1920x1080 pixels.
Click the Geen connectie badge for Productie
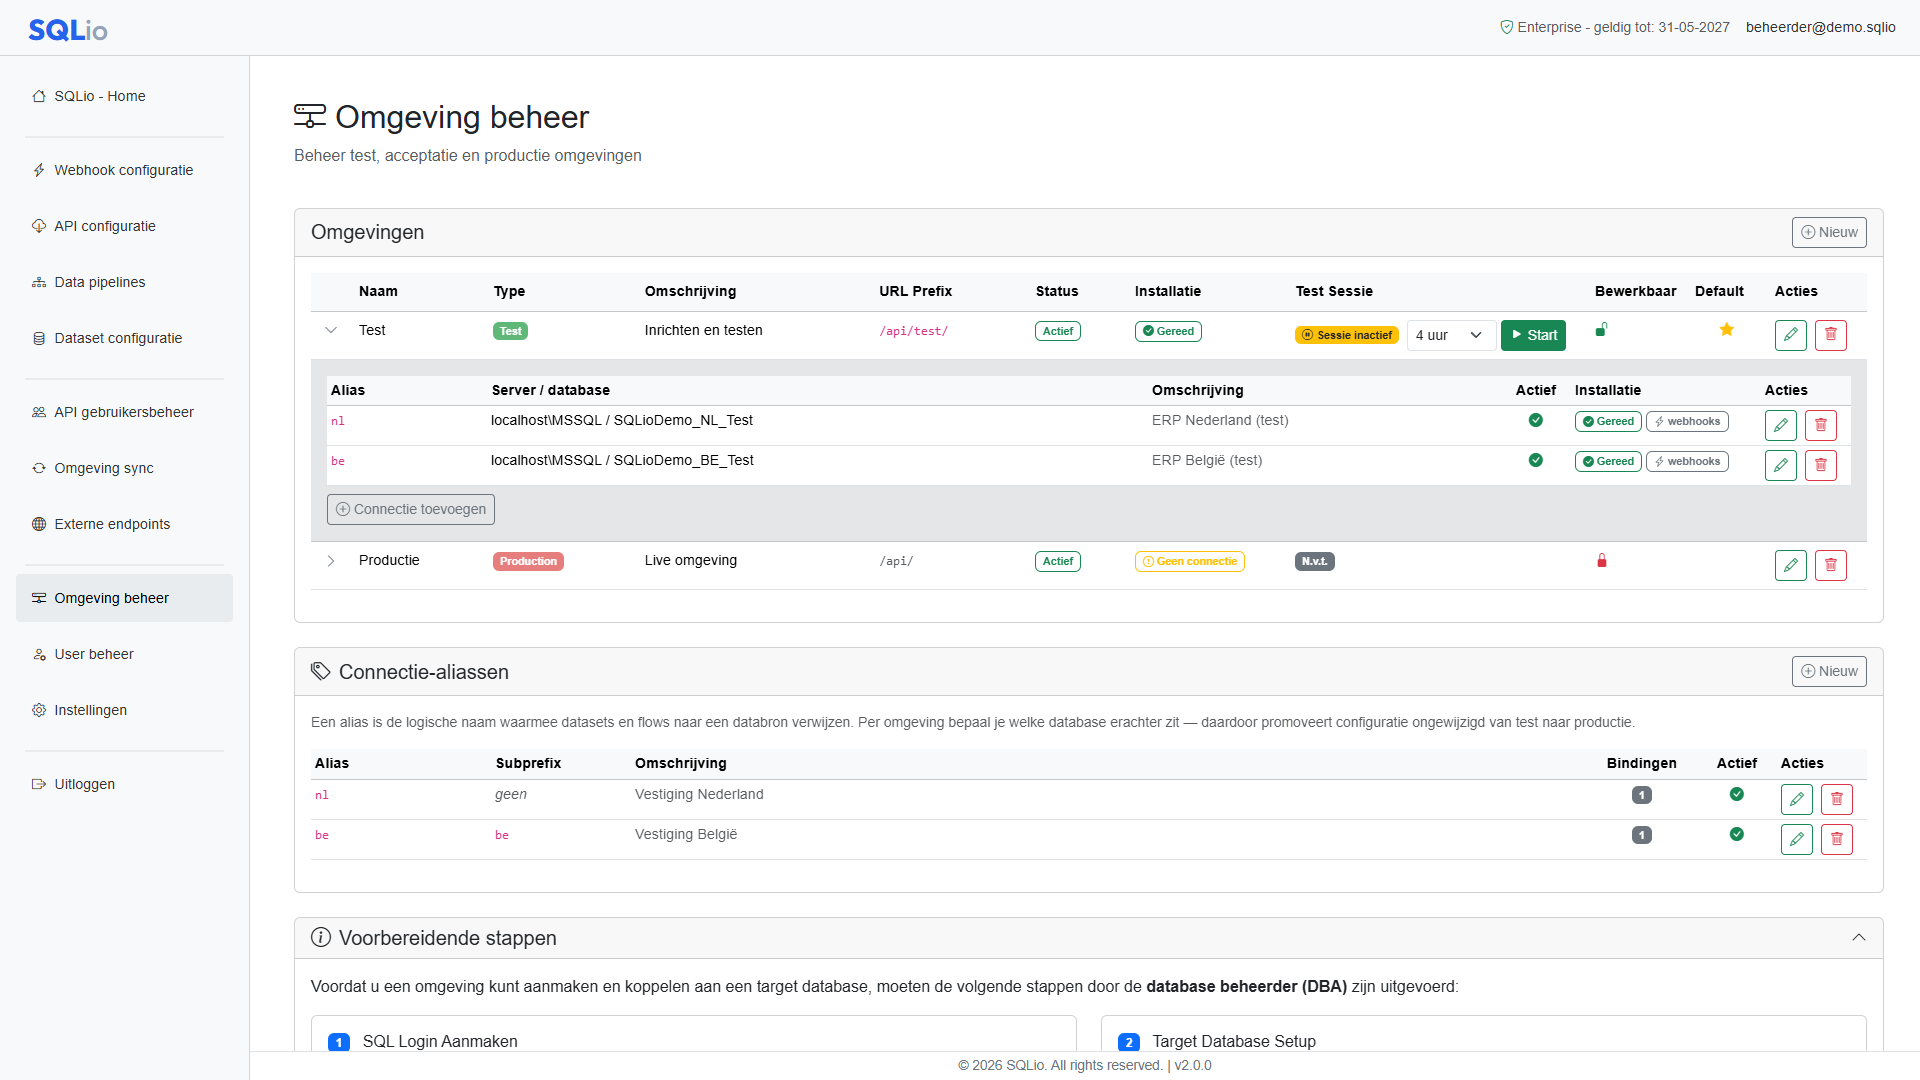(x=1190, y=561)
